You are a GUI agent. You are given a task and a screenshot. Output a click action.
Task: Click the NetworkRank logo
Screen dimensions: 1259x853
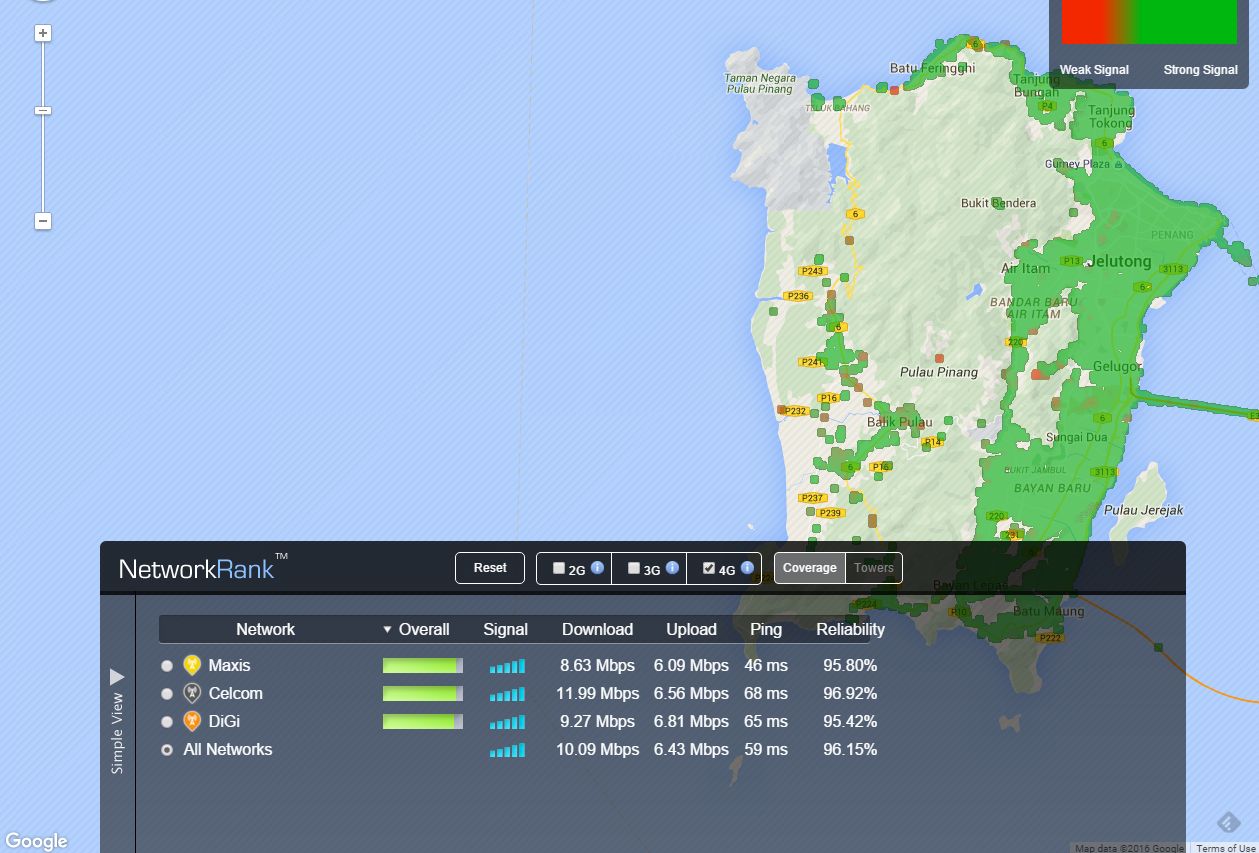[x=203, y=568]
